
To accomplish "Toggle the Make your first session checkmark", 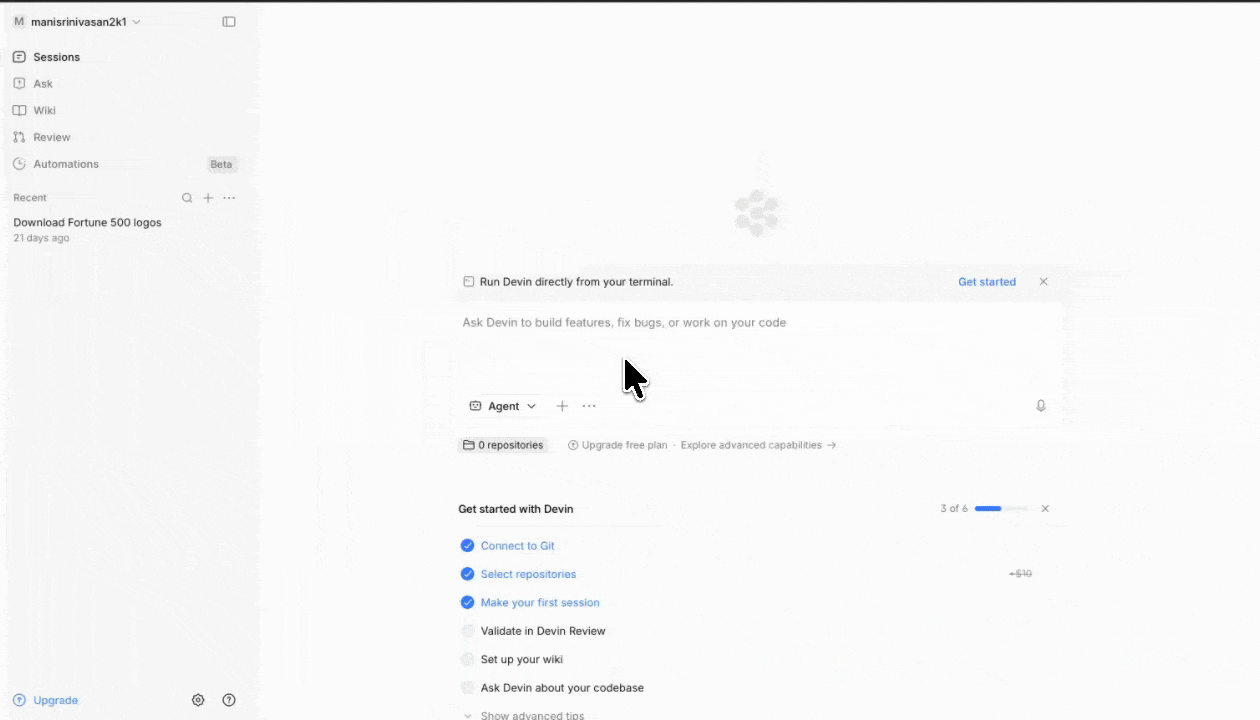I will (467, 603).
